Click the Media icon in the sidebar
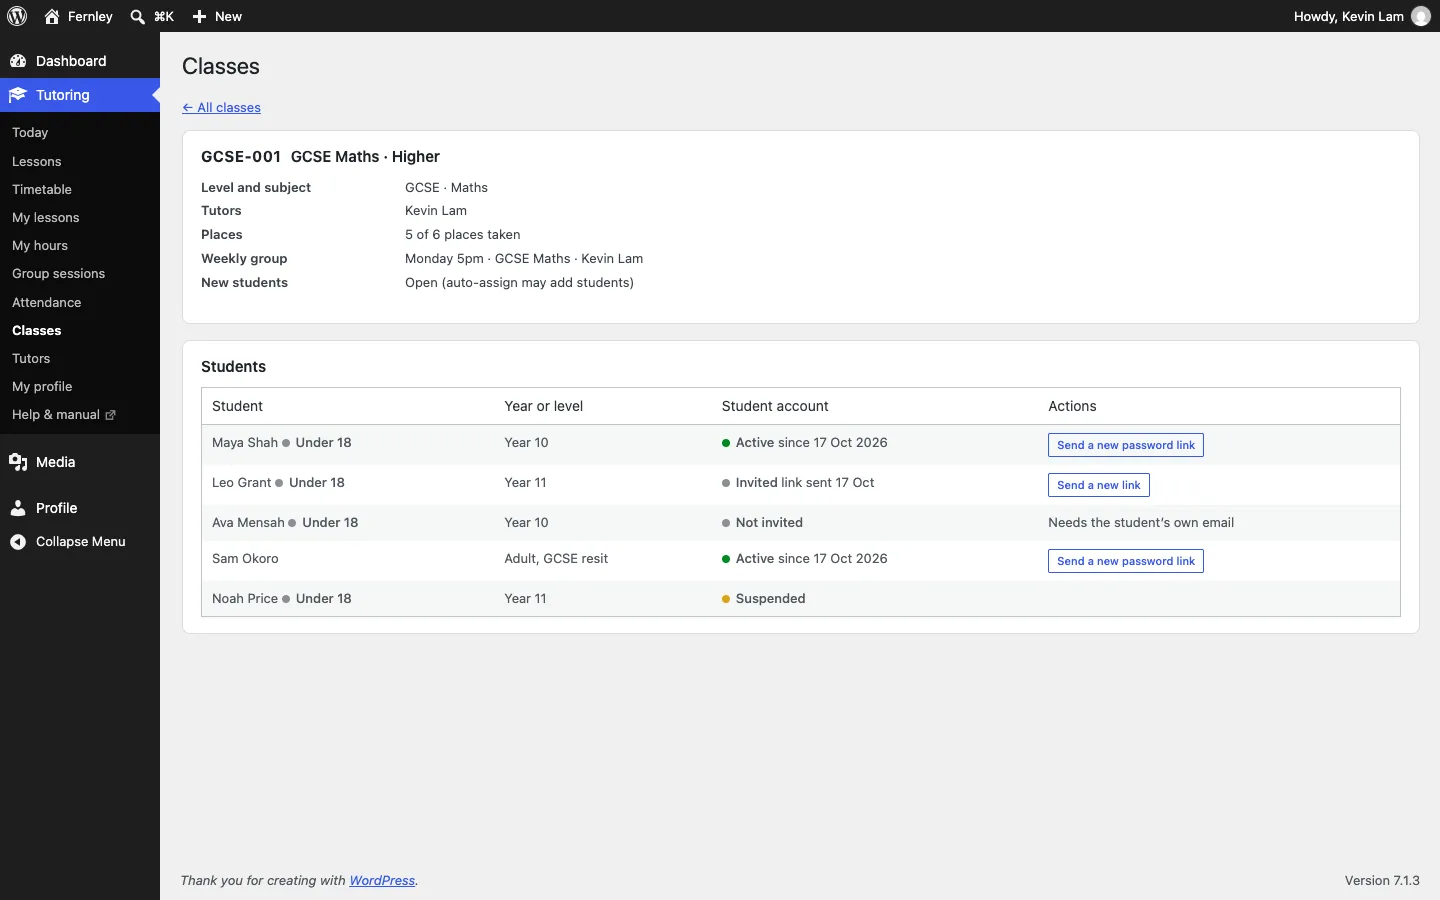1440x900 pixels. [x=18, y=462]
